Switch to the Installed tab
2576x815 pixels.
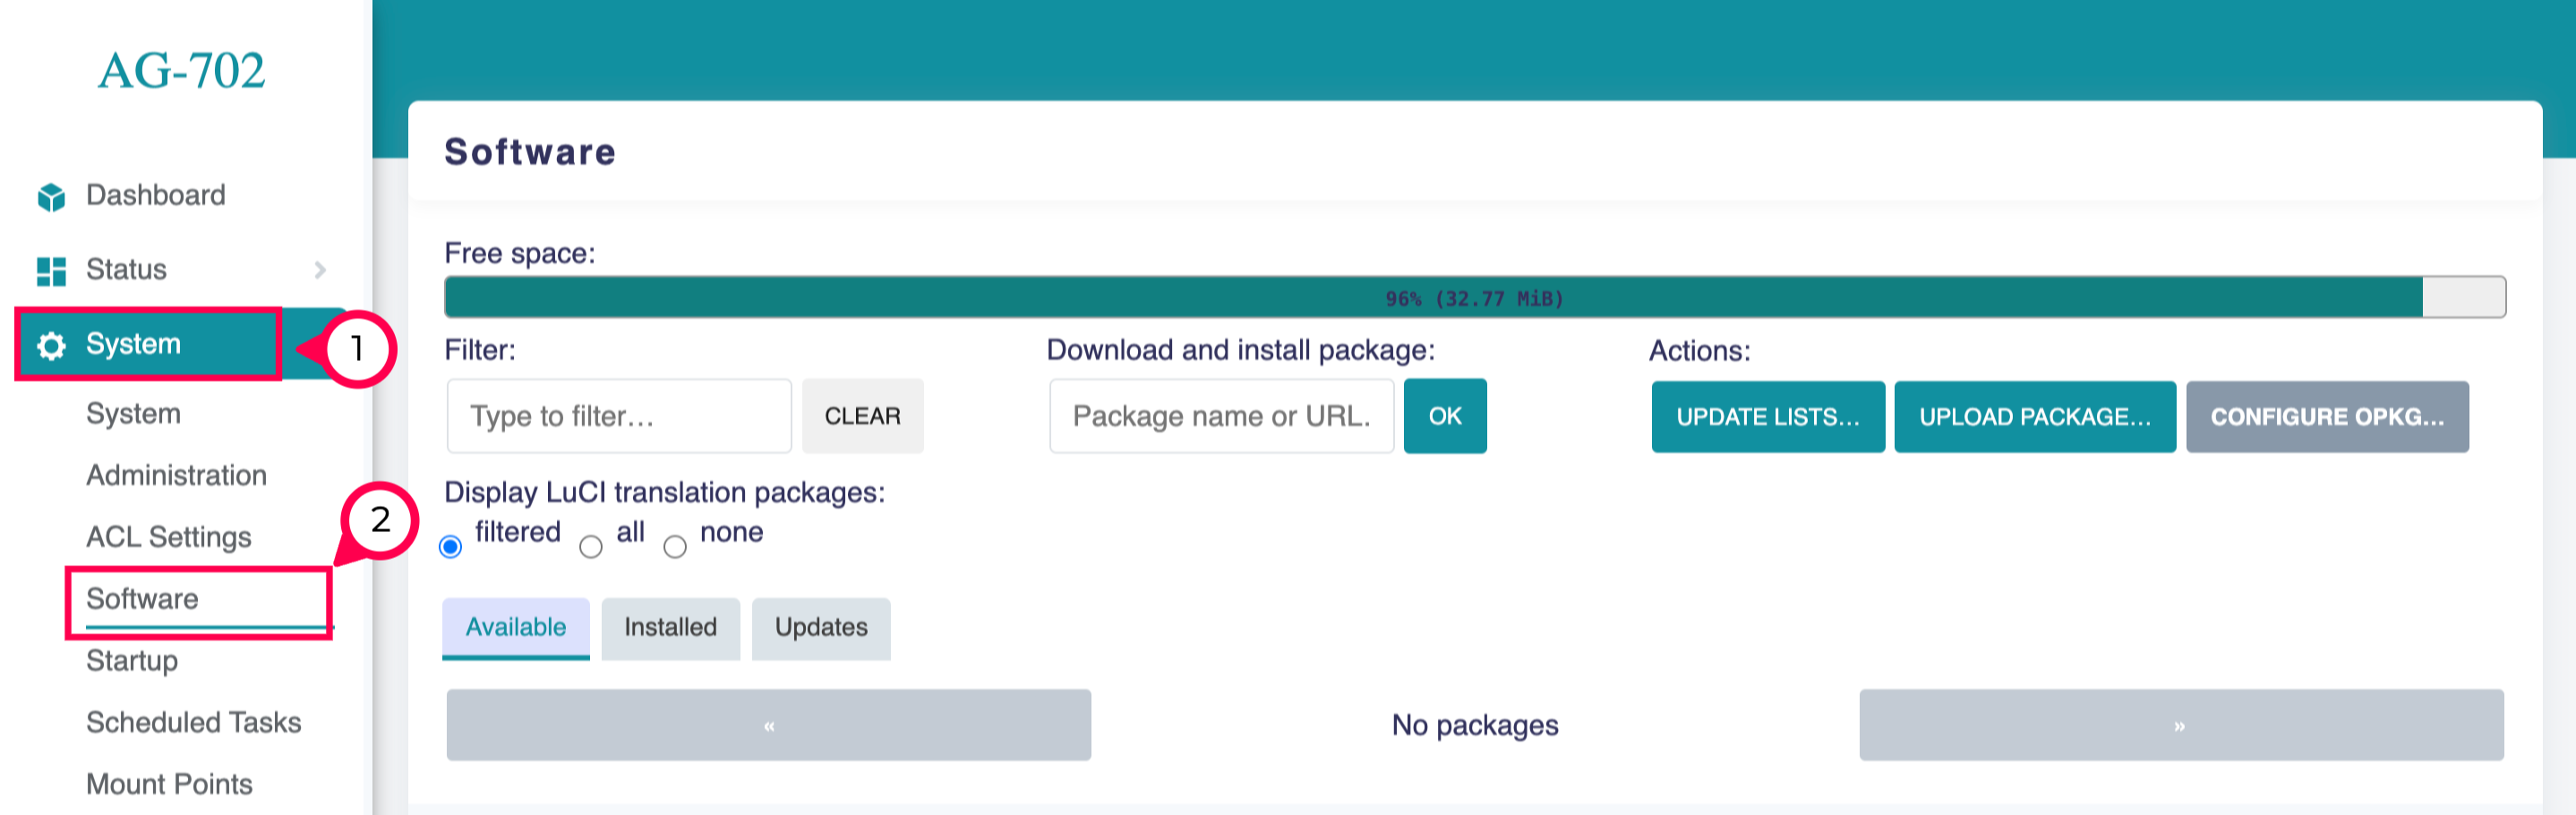tap(670, 628)
